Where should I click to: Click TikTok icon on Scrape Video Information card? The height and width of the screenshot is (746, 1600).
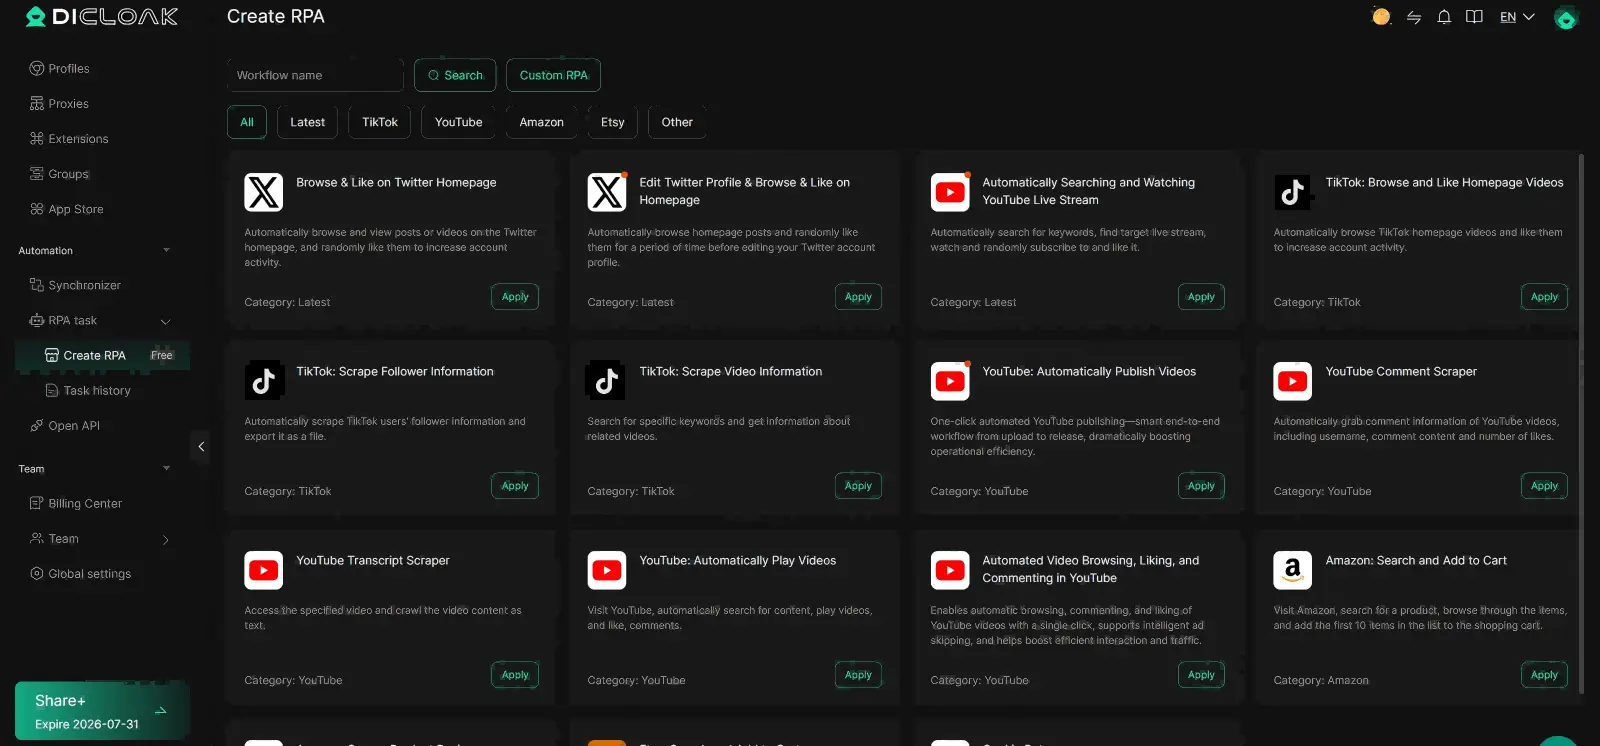pos(607,381)
